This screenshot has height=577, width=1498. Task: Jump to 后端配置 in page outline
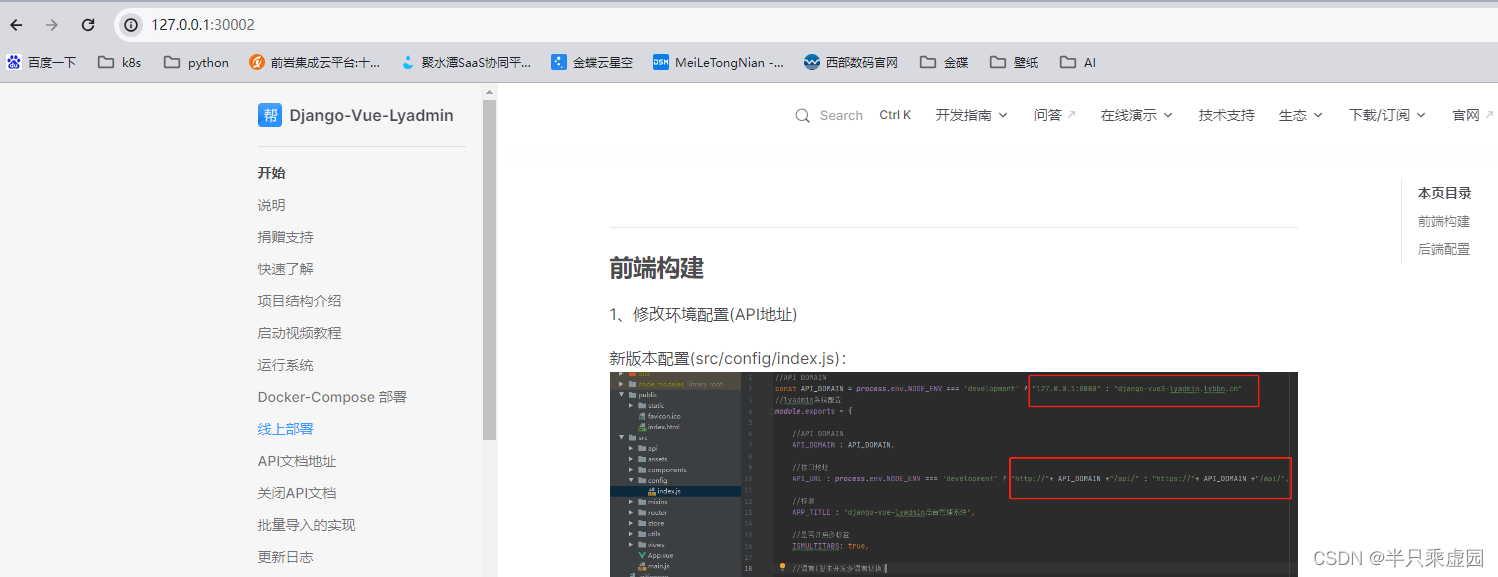1443,248
